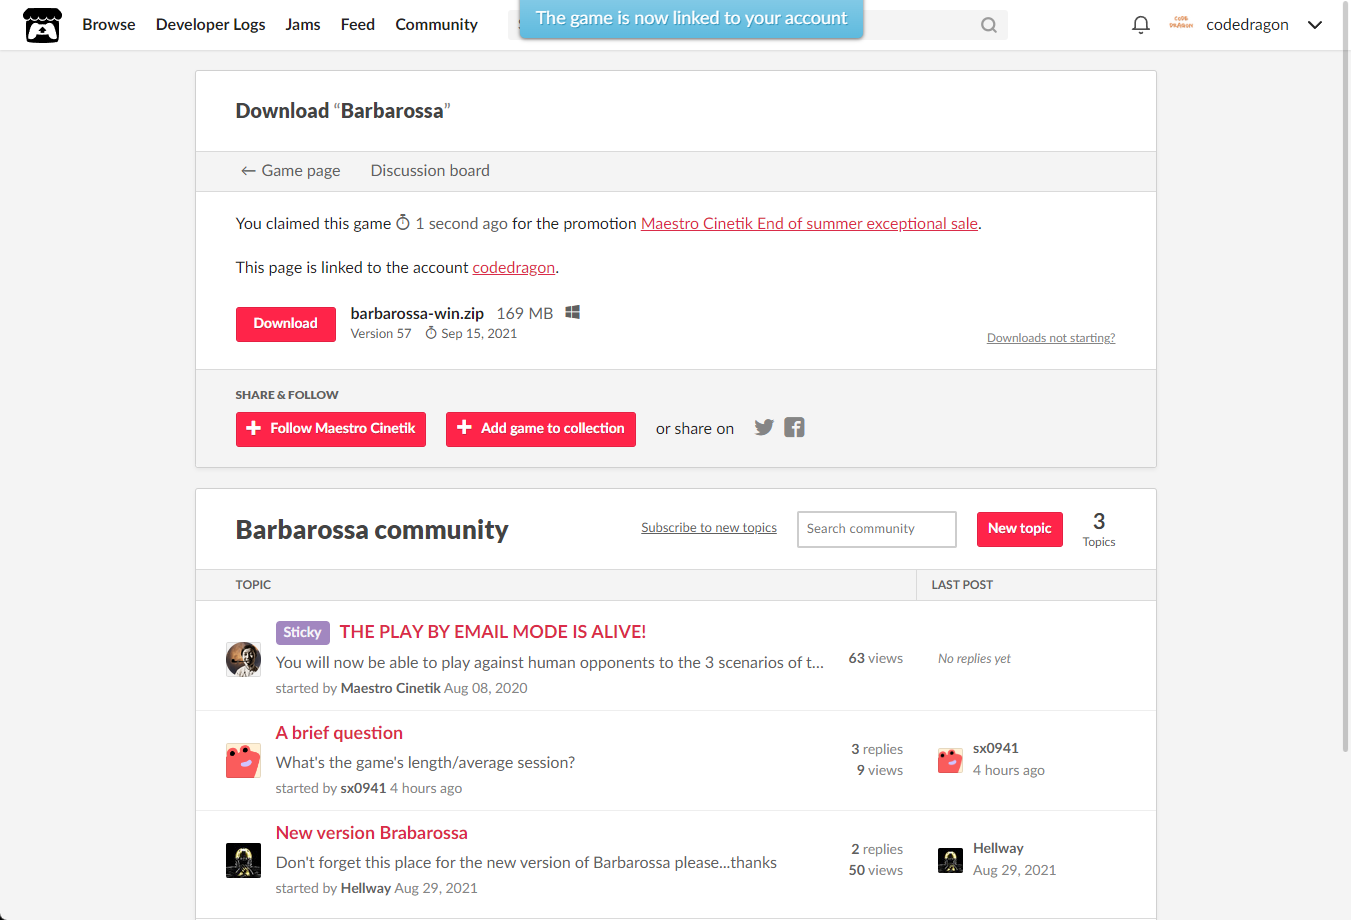Click Downloads not starting? link
Screen dimensions: 1351x920
tap(1051, 338)
